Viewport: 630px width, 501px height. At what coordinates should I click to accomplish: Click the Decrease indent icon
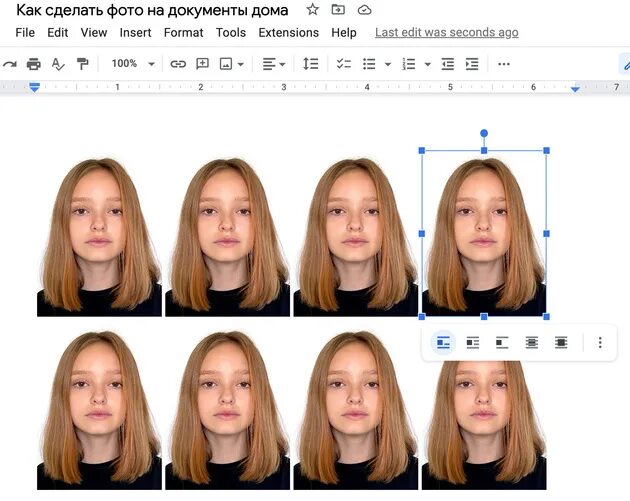tap(447, 64)
